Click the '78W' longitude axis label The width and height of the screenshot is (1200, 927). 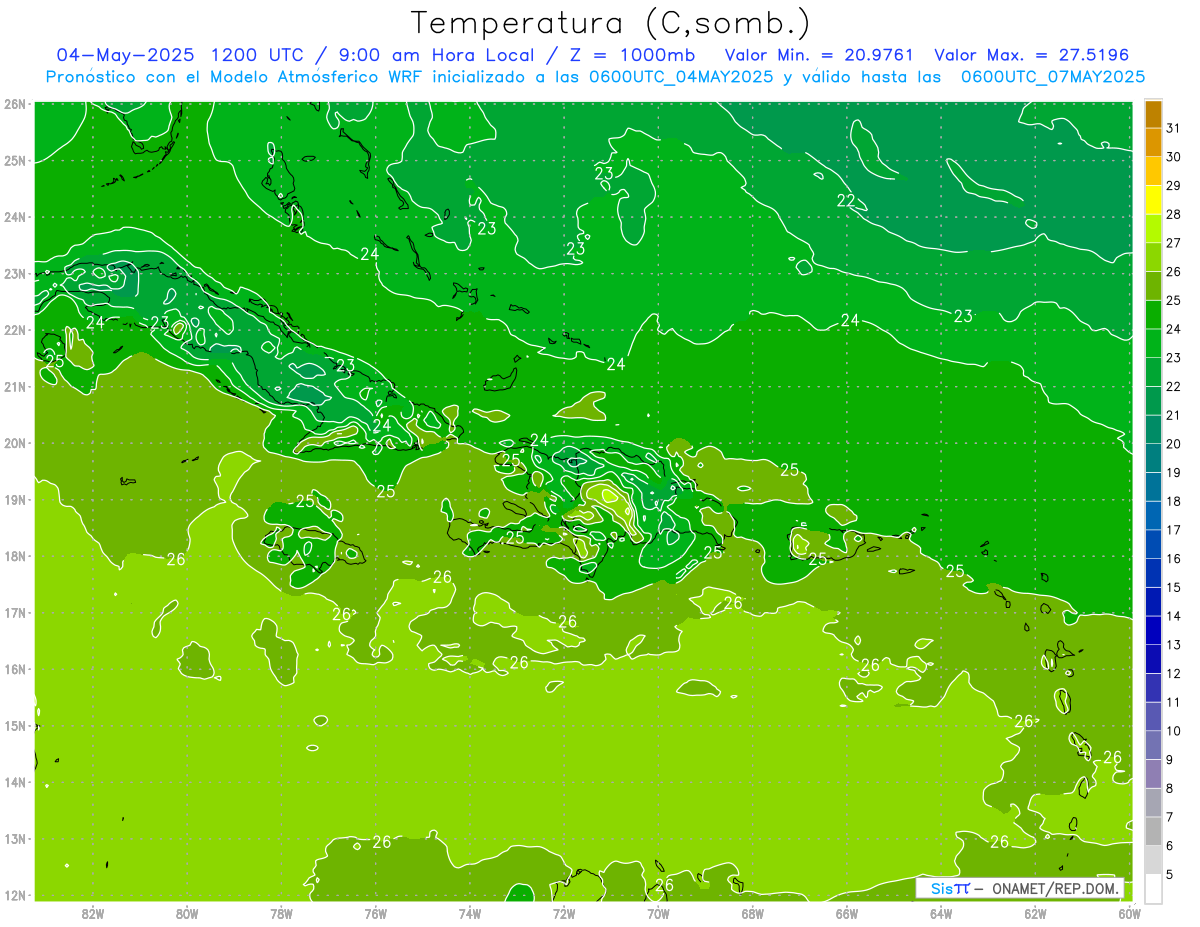[x=281, y=913]
